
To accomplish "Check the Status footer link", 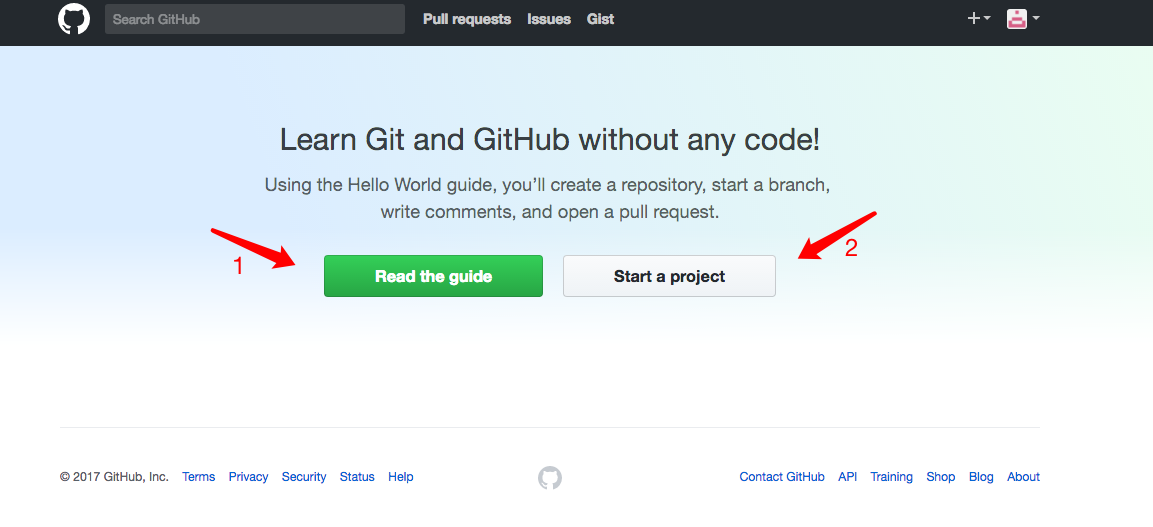I will [357, 477].
